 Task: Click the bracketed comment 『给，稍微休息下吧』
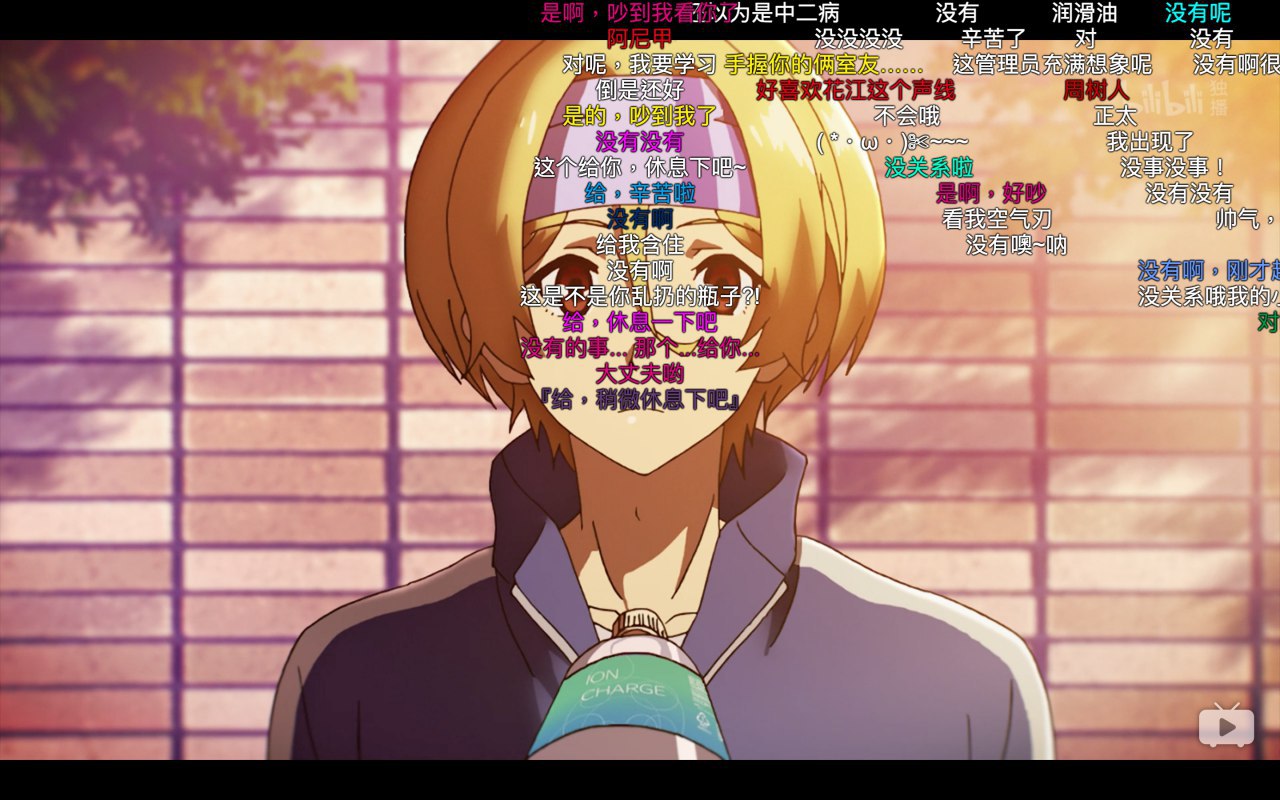pyautogui.click(x=640, y=400)
